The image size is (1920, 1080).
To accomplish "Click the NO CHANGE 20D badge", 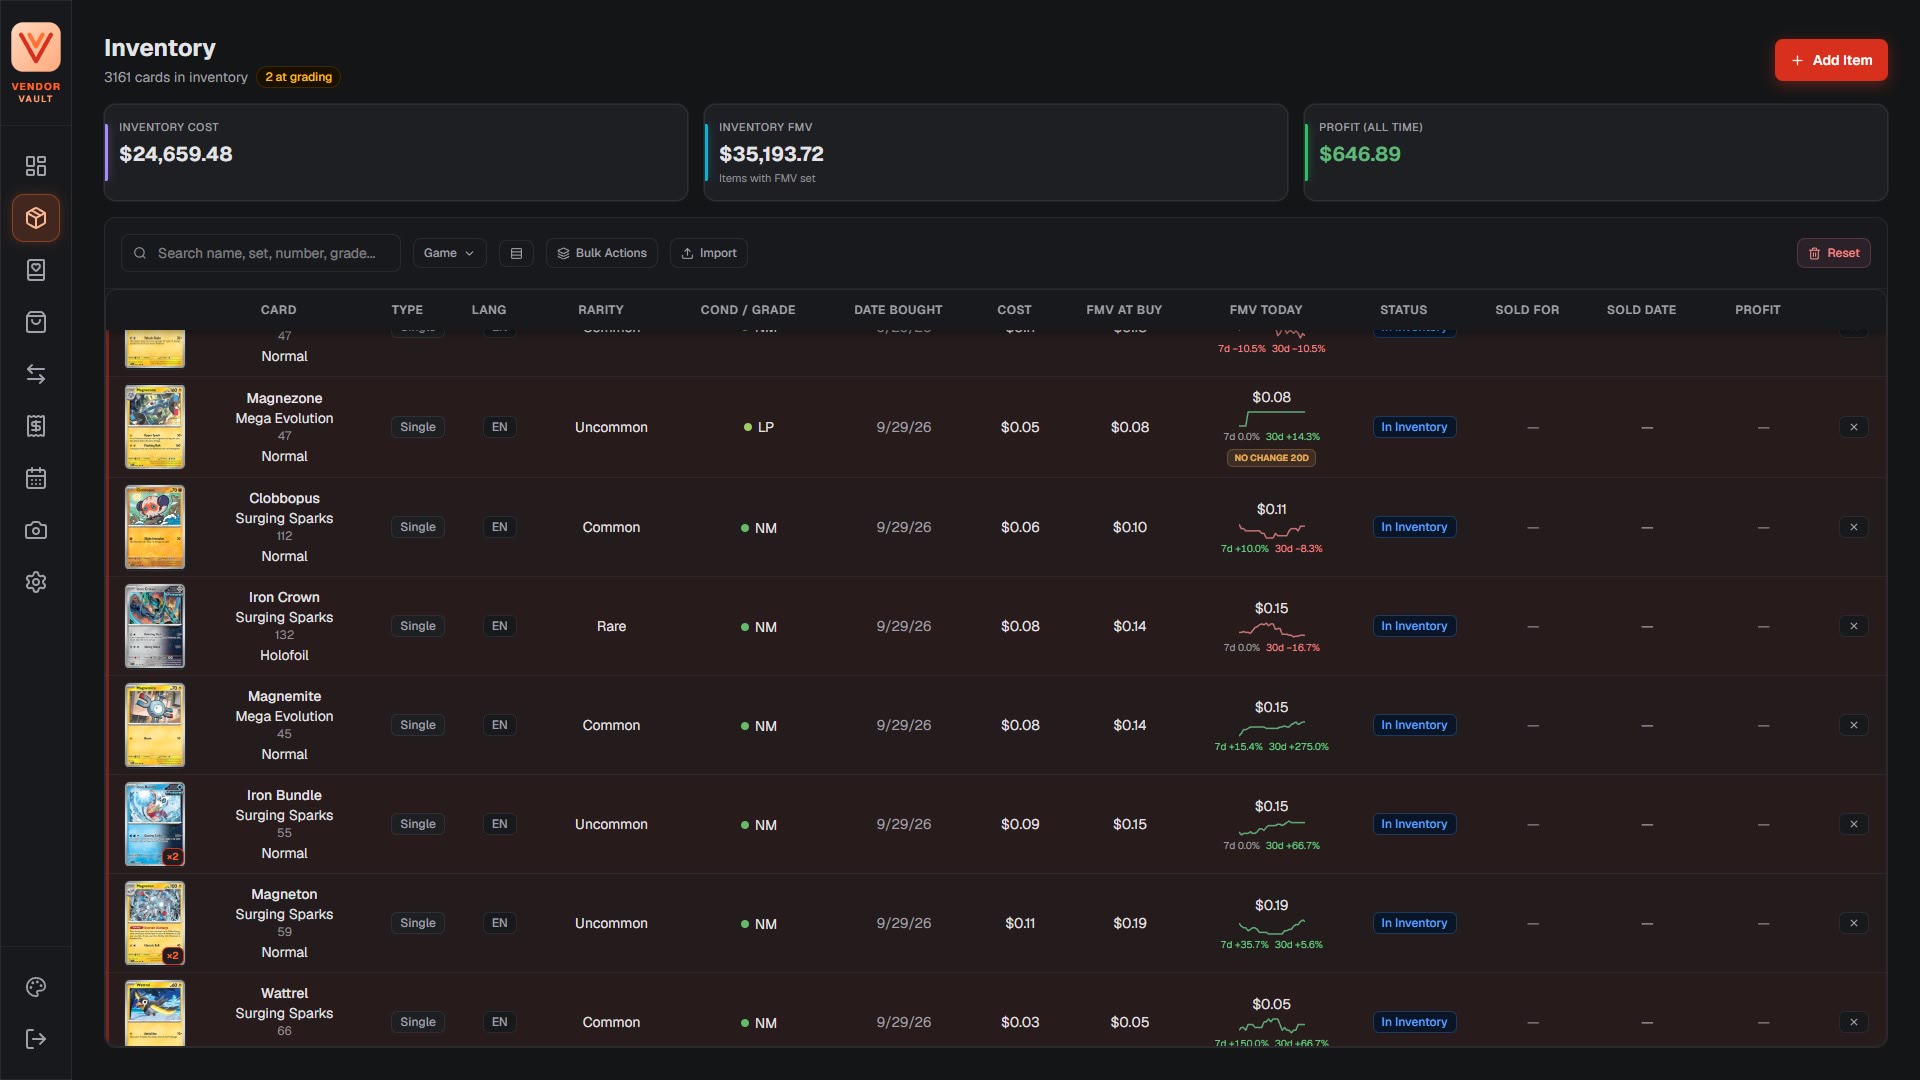I will tap(1271, 458).
